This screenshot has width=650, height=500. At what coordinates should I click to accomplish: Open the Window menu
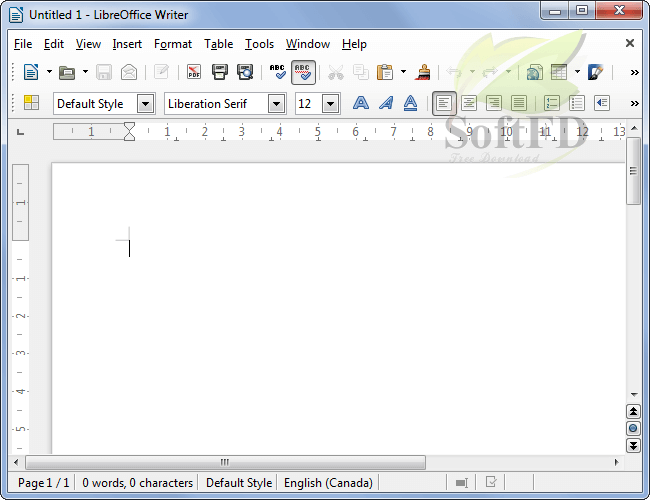(308, 44)
